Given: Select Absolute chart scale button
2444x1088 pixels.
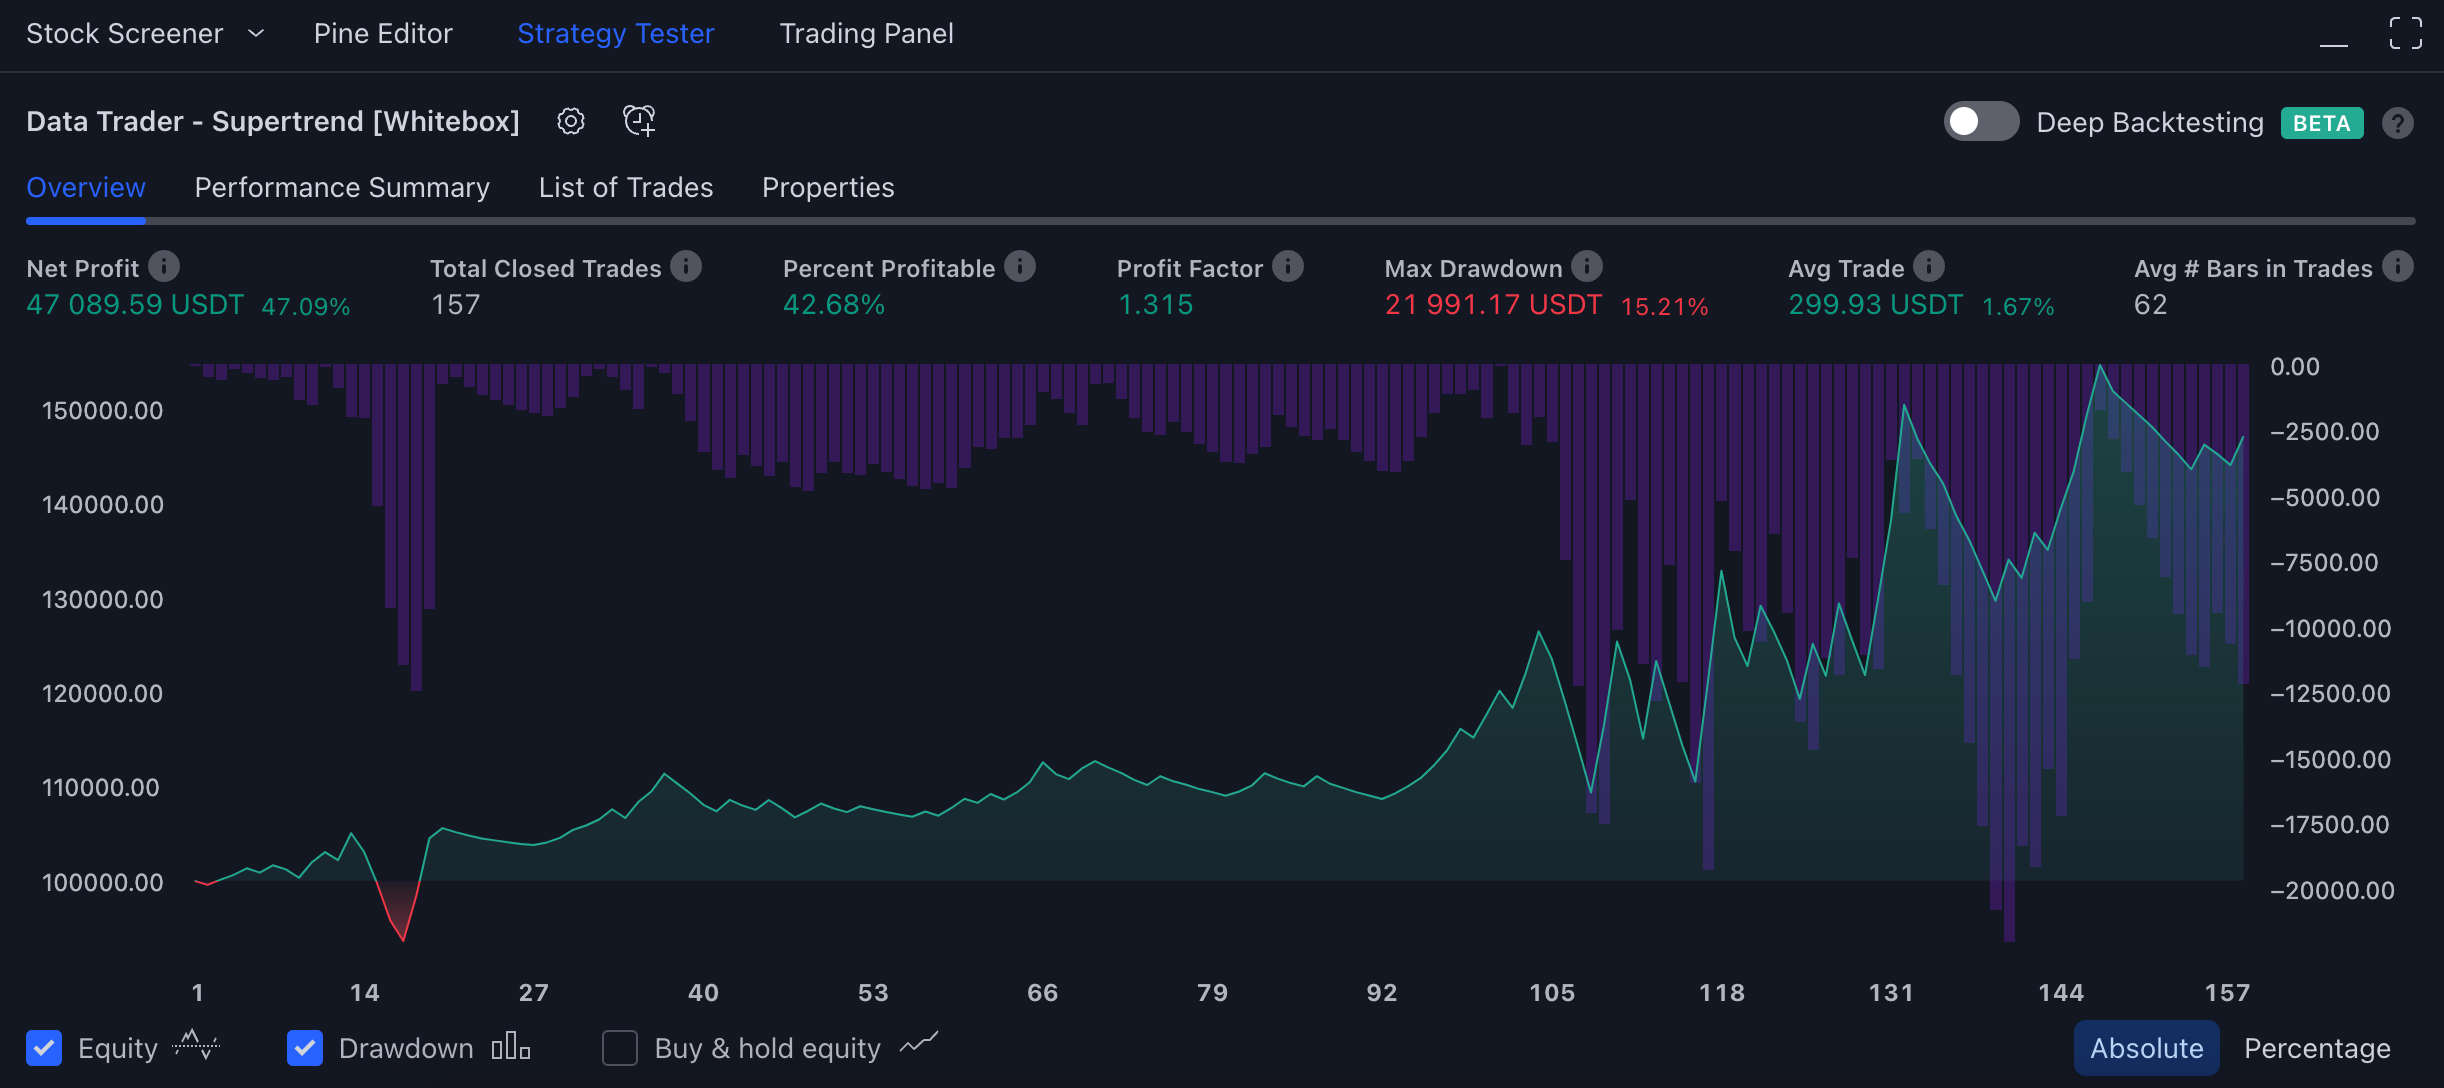Looking at the screenshot, I should tap(2146, 1048).
